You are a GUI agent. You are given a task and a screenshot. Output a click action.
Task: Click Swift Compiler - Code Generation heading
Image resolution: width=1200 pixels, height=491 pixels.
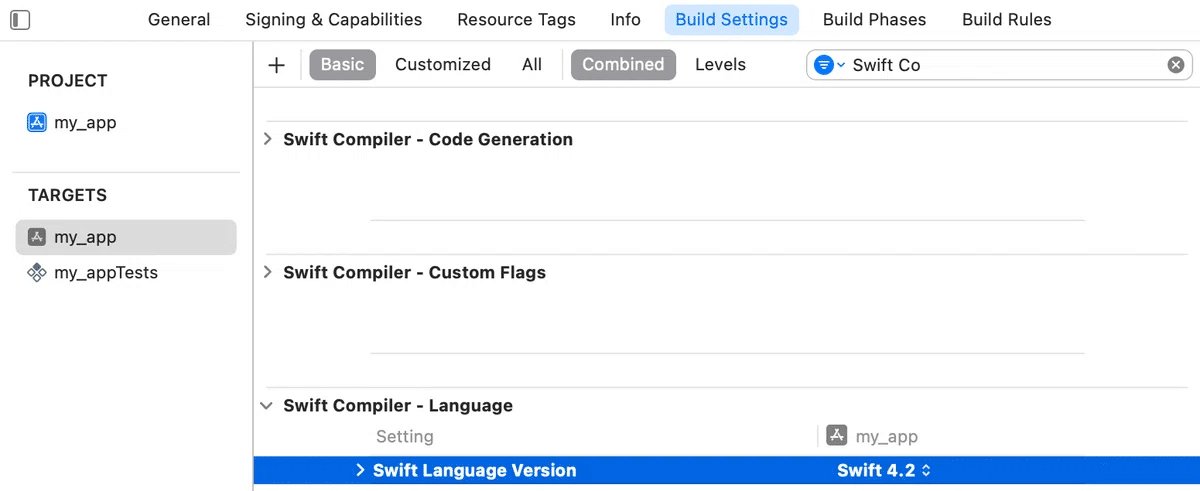428,139
